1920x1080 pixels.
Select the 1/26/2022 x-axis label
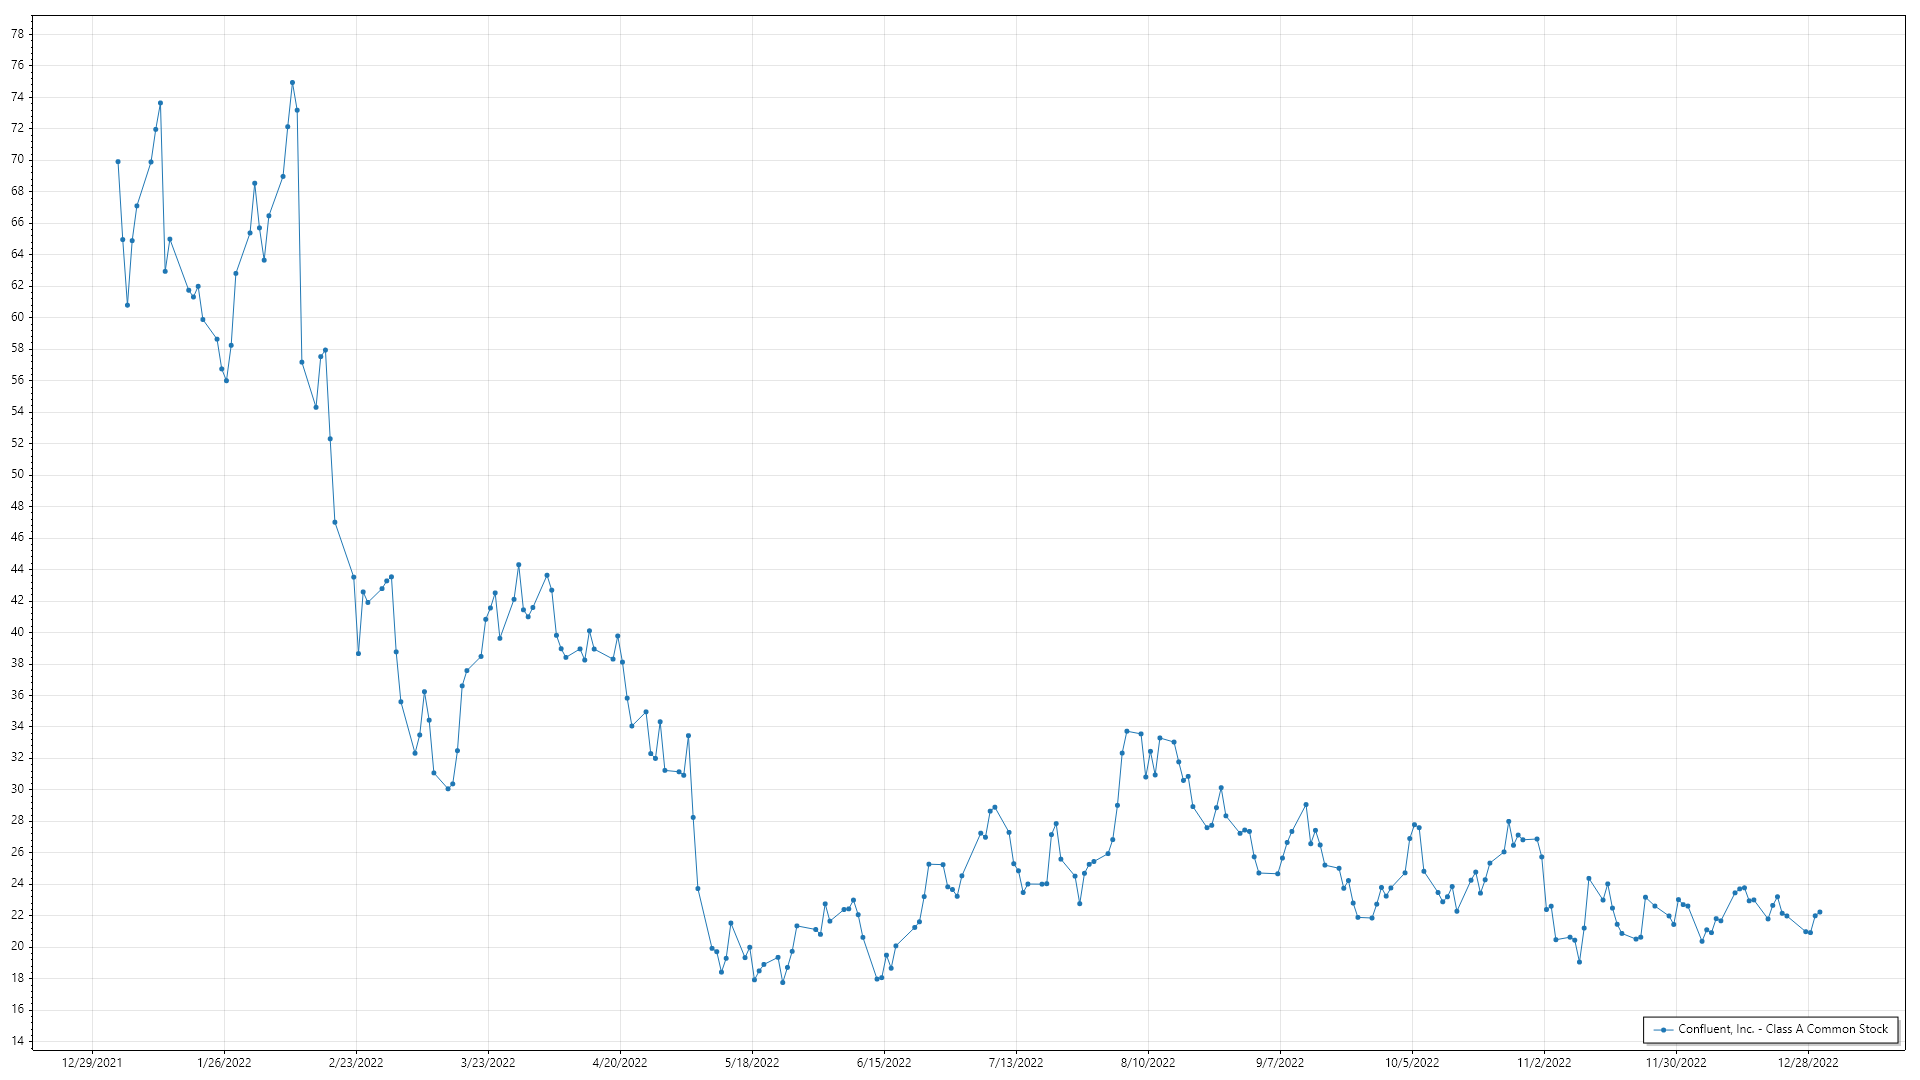coord(224,1063)
